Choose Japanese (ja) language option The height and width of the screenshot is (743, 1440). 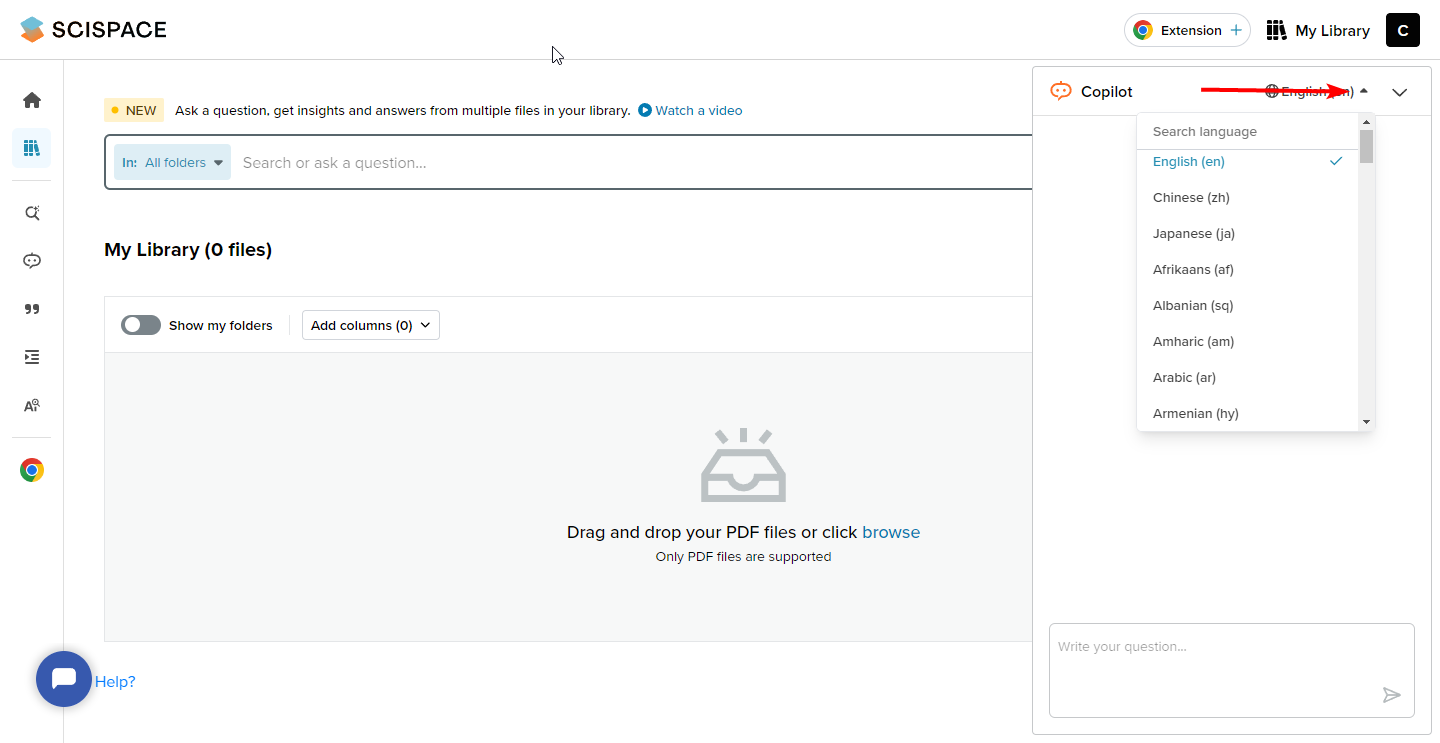pyautogui.click(x=1194, y=233)
